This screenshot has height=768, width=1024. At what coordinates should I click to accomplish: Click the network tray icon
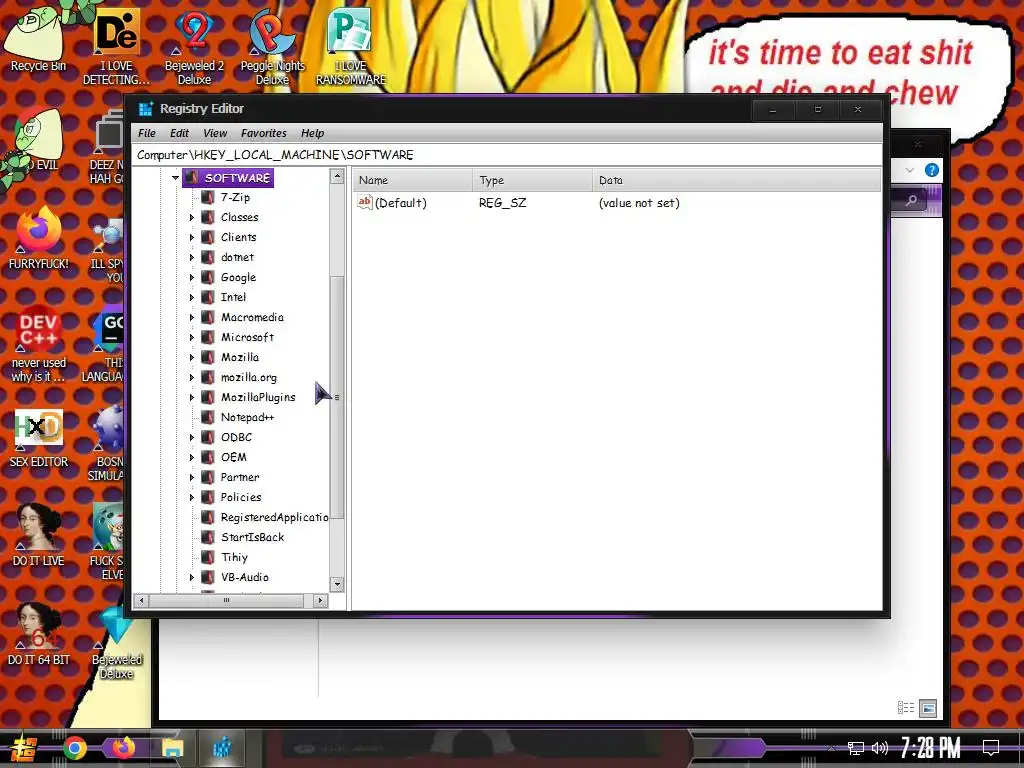856,748
